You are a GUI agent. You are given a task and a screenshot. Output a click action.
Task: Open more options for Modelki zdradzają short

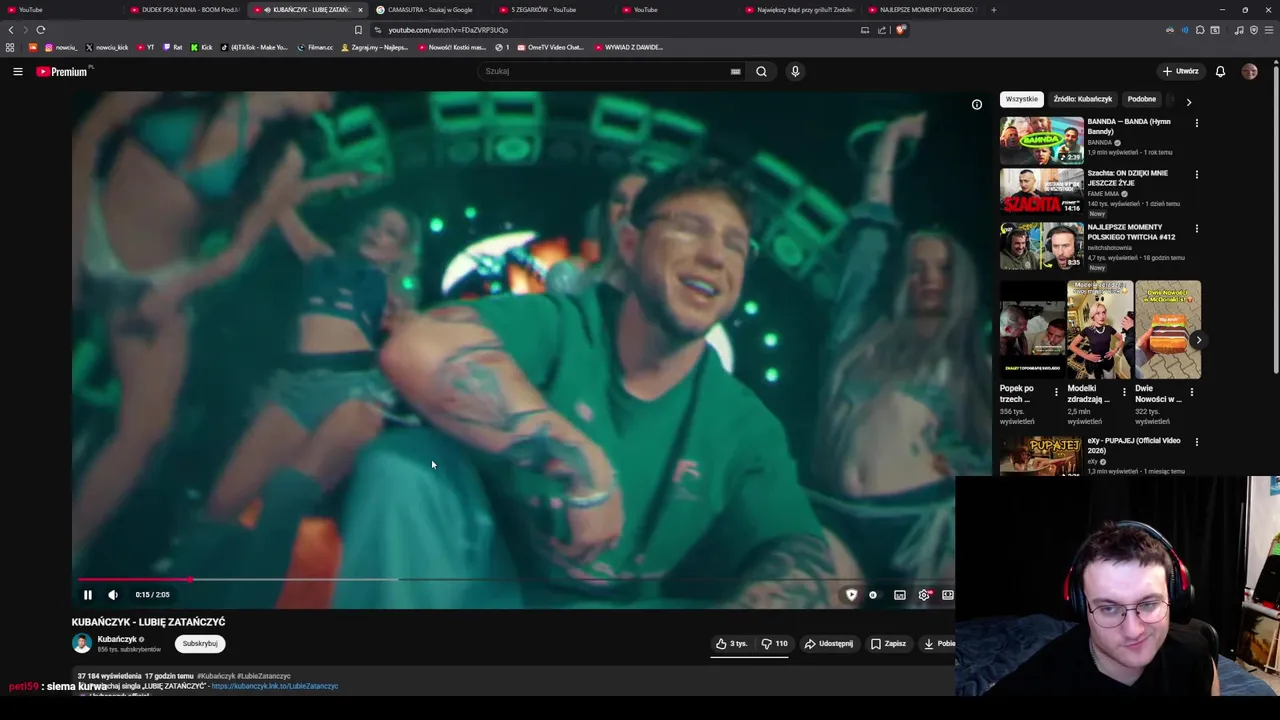coord(1124,392)
